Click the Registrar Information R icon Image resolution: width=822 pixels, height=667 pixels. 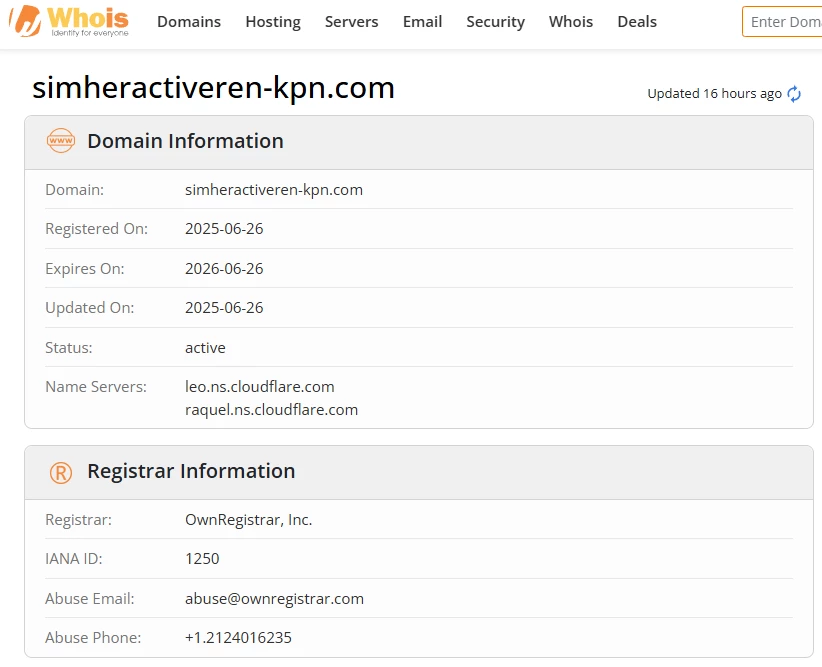point(61,472)
